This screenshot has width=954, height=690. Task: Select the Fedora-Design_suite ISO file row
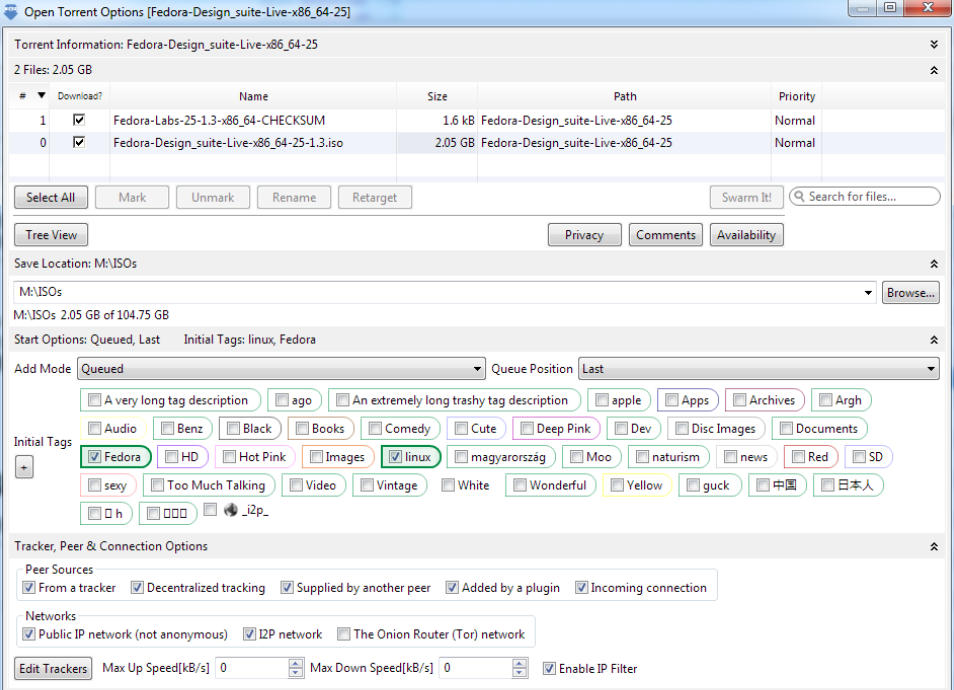[228, 143]
